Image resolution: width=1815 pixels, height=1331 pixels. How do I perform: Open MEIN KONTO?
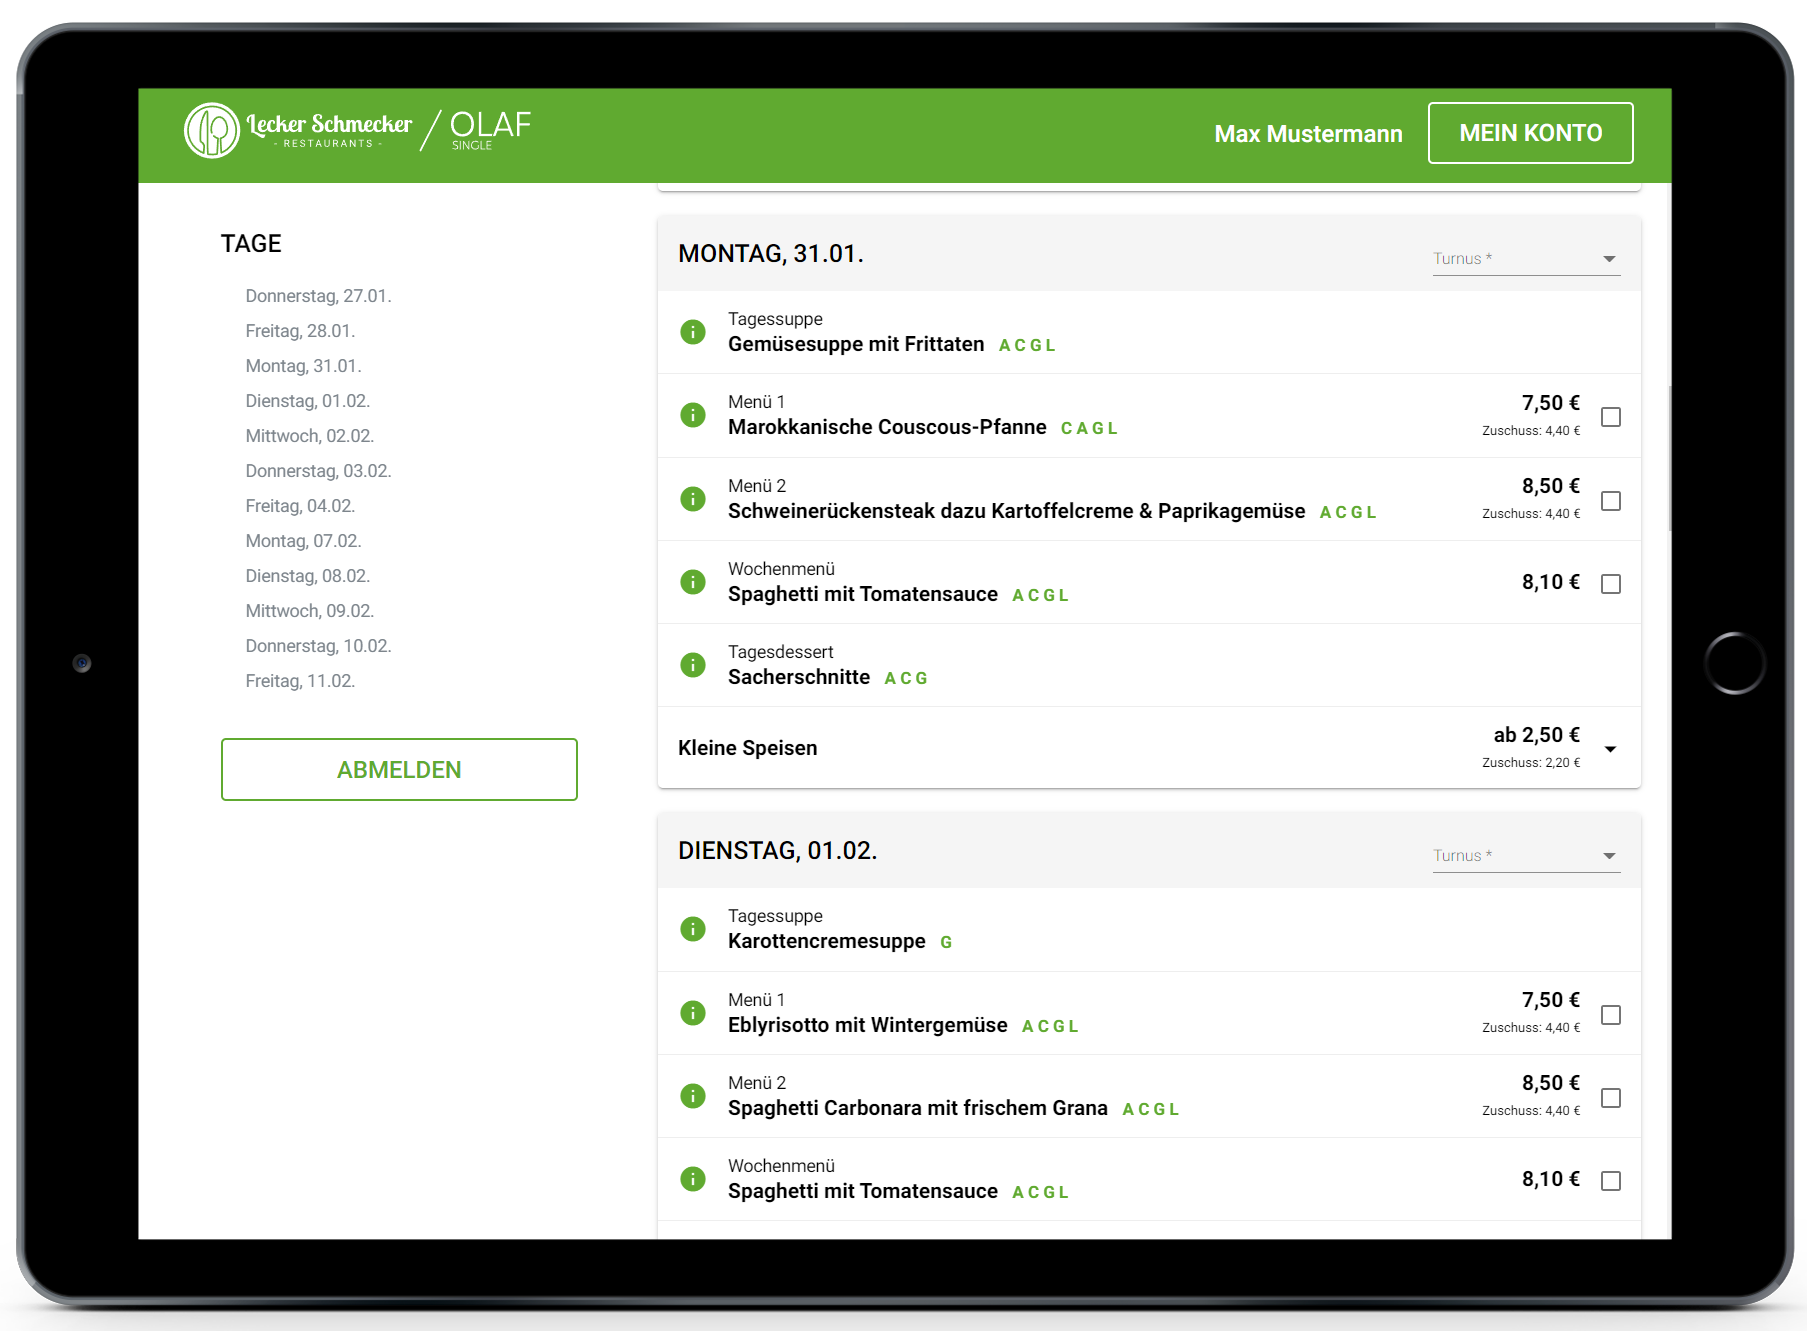tap(1530, 133)
